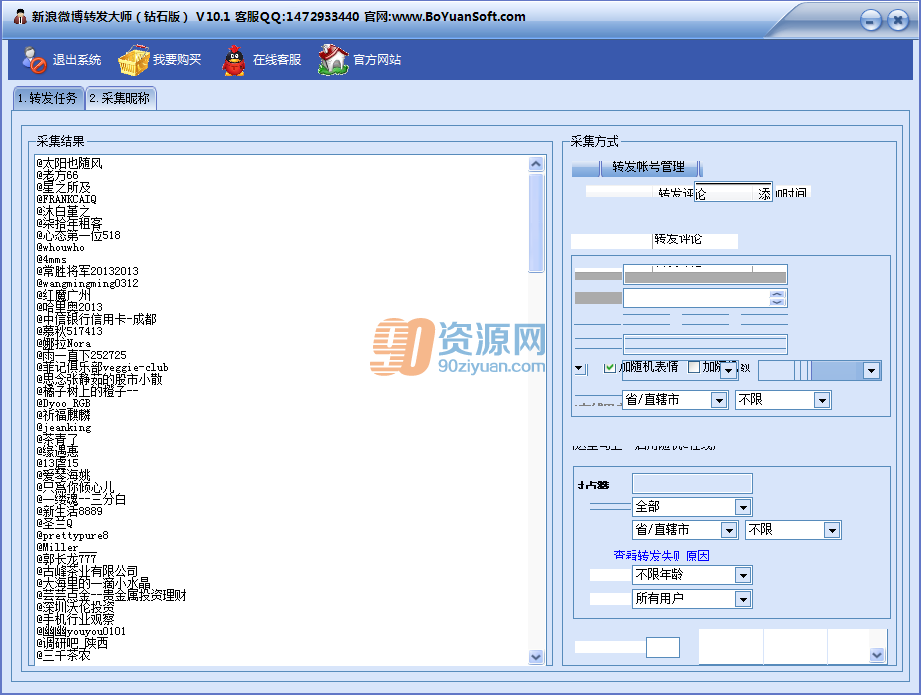Click small dropdown arrow left of 加随机表情
The width and height of the screenshot is (921, 695).
[579, 369]
